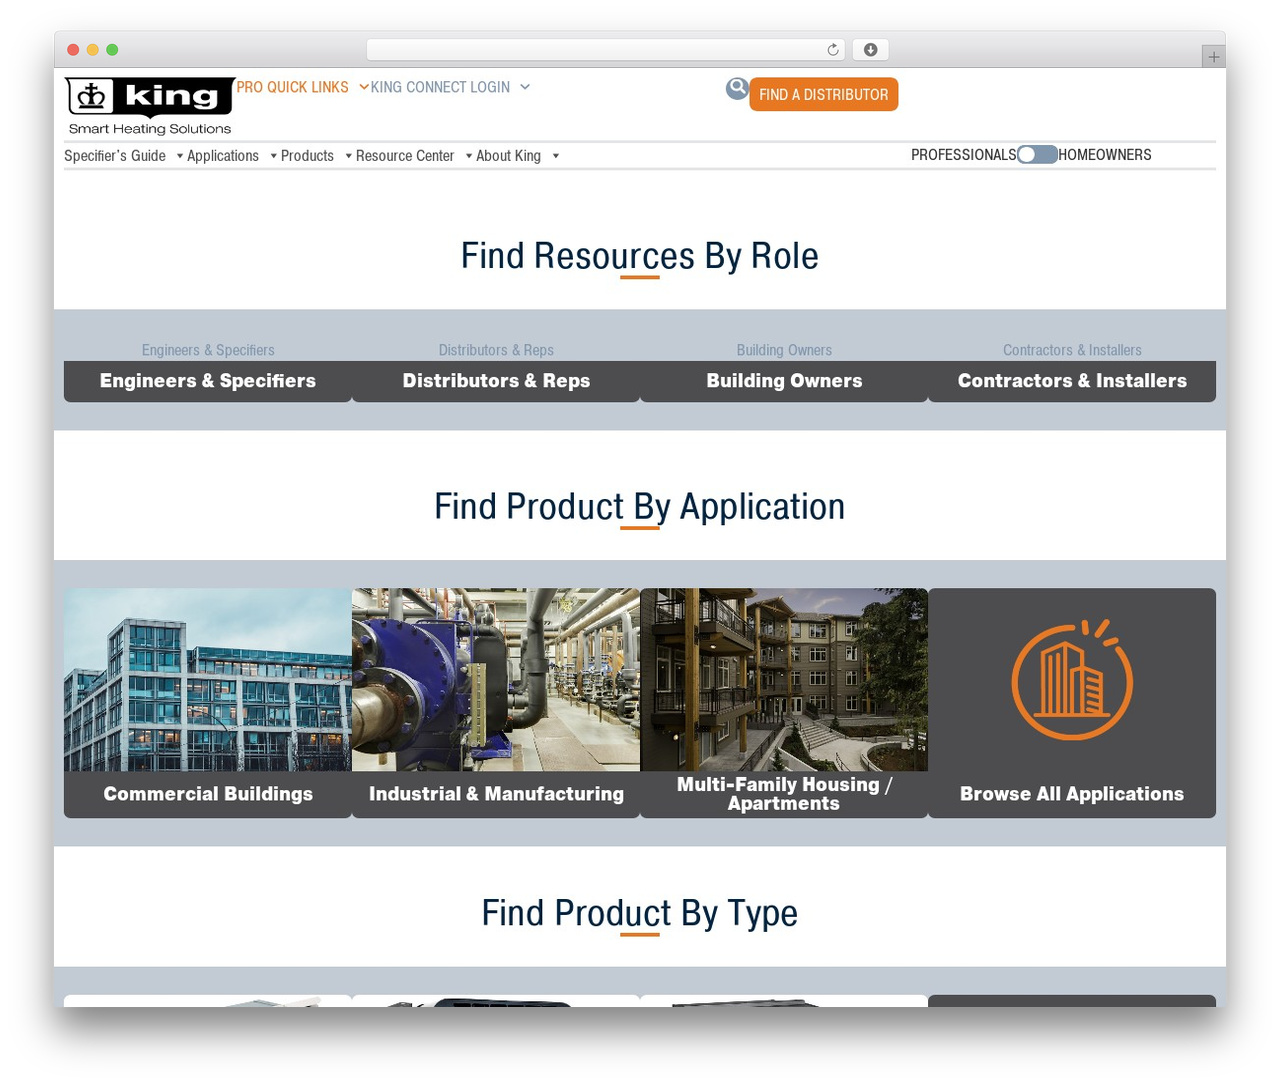Select Specifier's Guide in the nav
Screen dimensions: 1280x1084
[115, 156]
